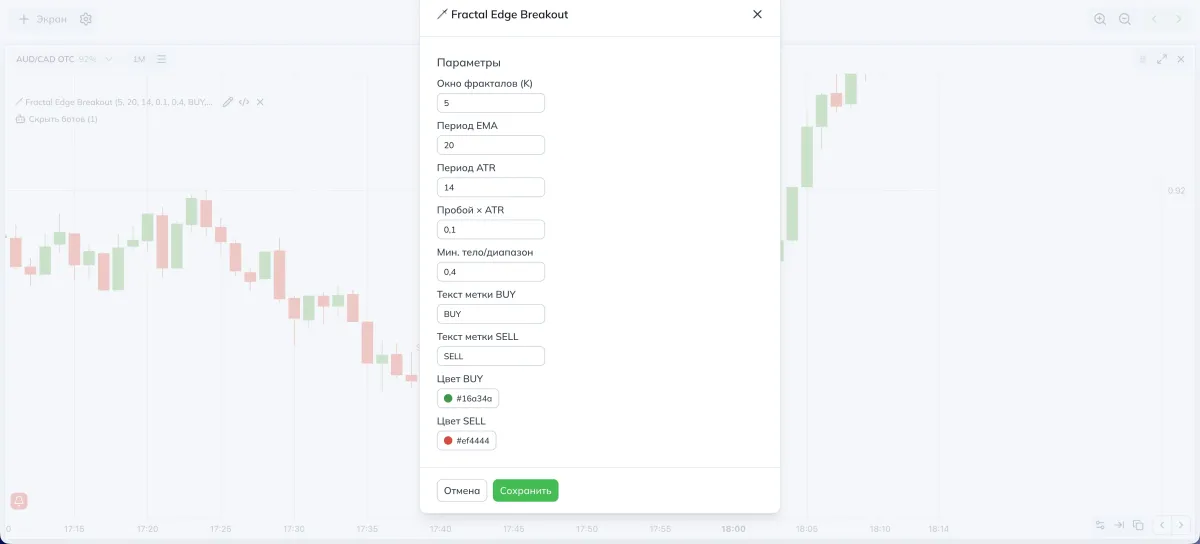The width and height of the screenshot is (1200, 544).
Task: Click the alert bell icon on chart
Action: click(x=19, y=501)
